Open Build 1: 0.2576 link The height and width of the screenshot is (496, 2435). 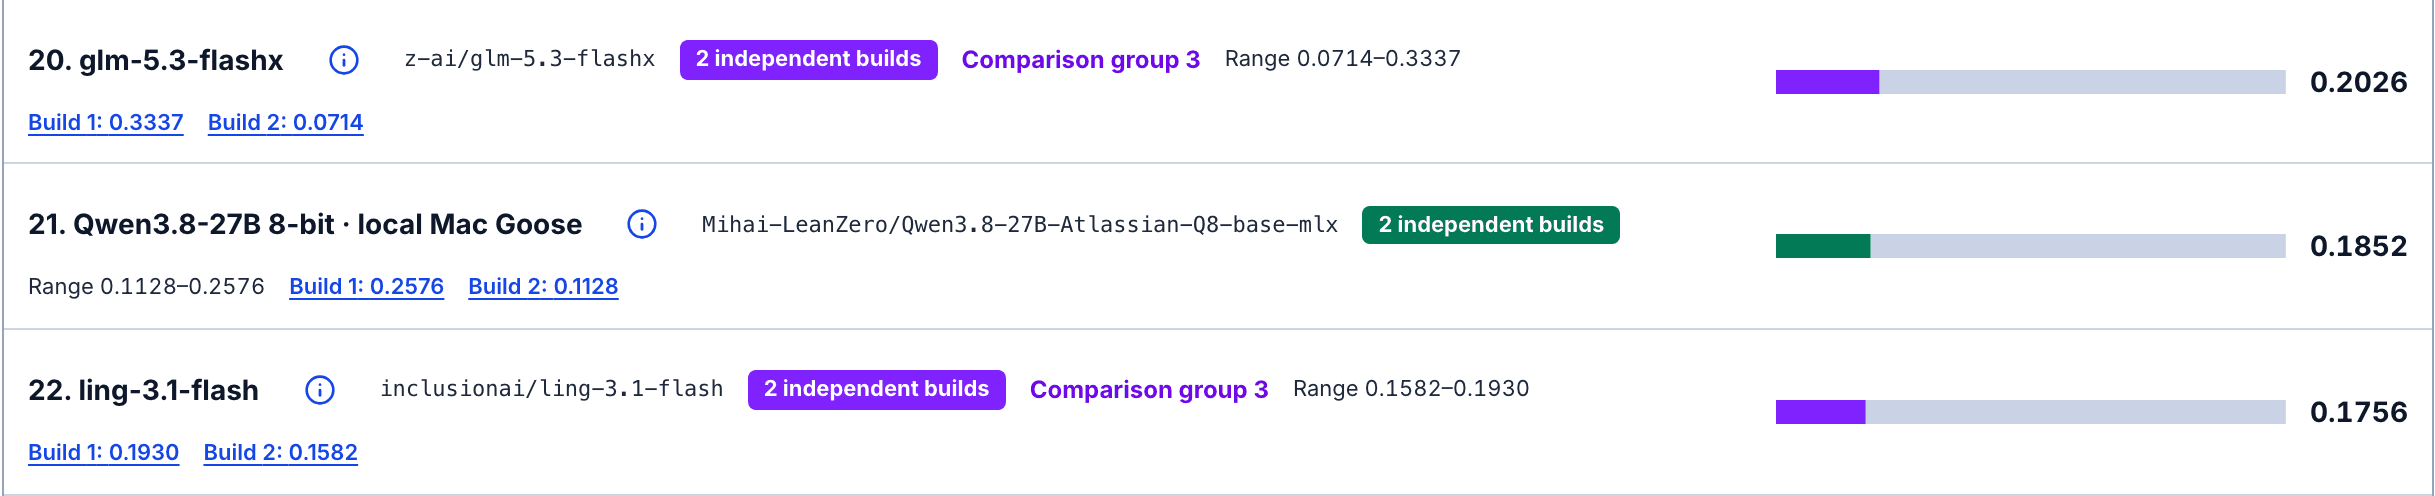click(367, 286)
